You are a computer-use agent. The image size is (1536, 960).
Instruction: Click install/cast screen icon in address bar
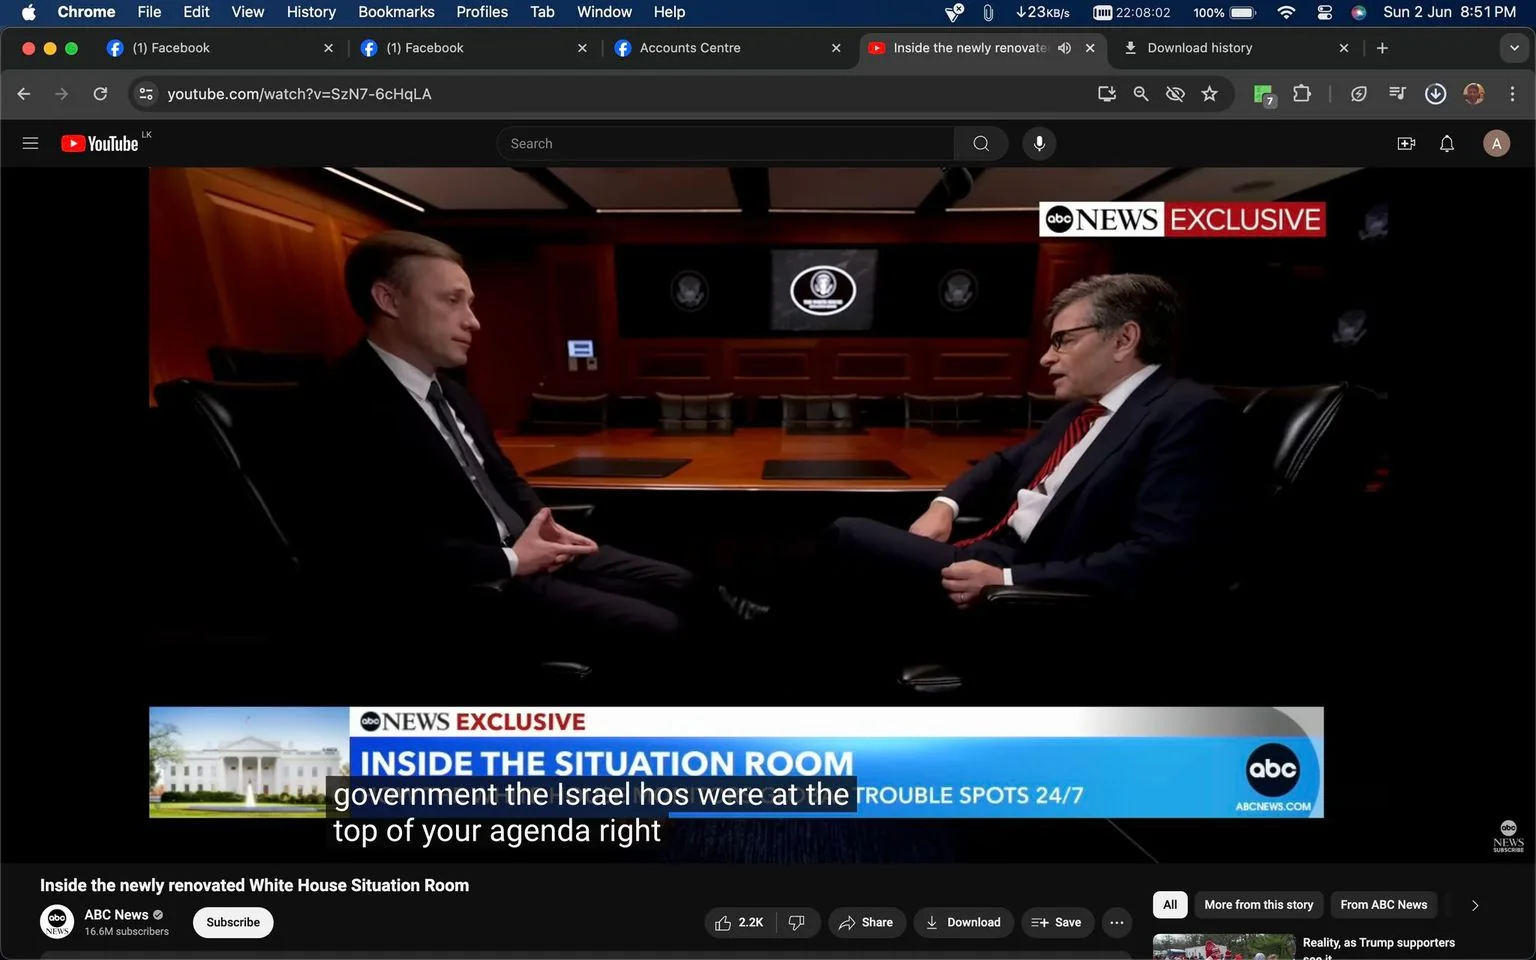click(1107, 94)
